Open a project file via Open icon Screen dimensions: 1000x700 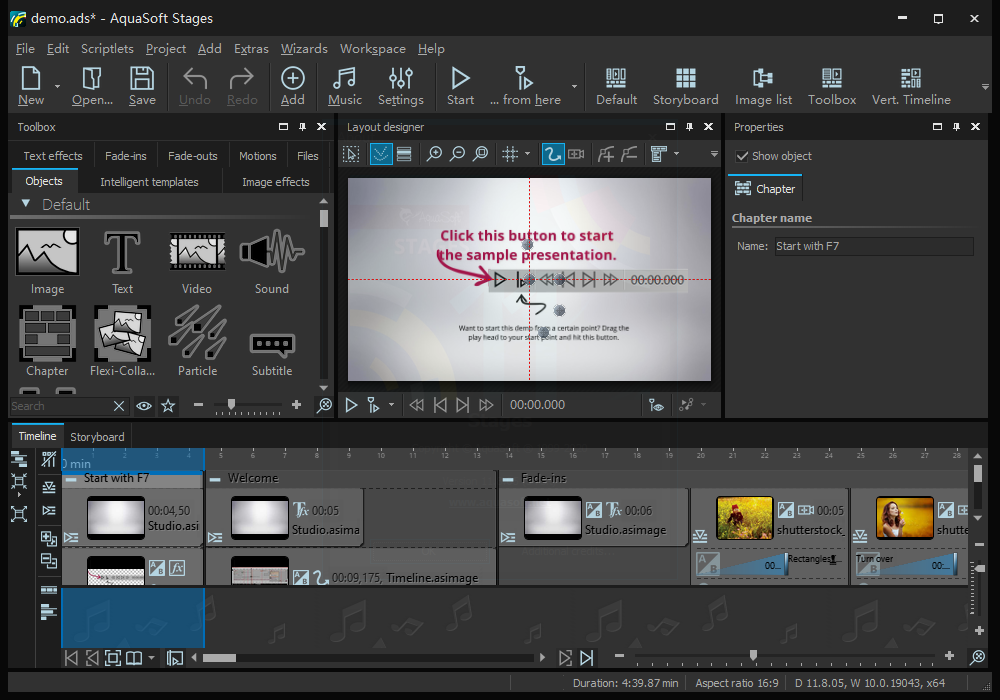(92, 86)
